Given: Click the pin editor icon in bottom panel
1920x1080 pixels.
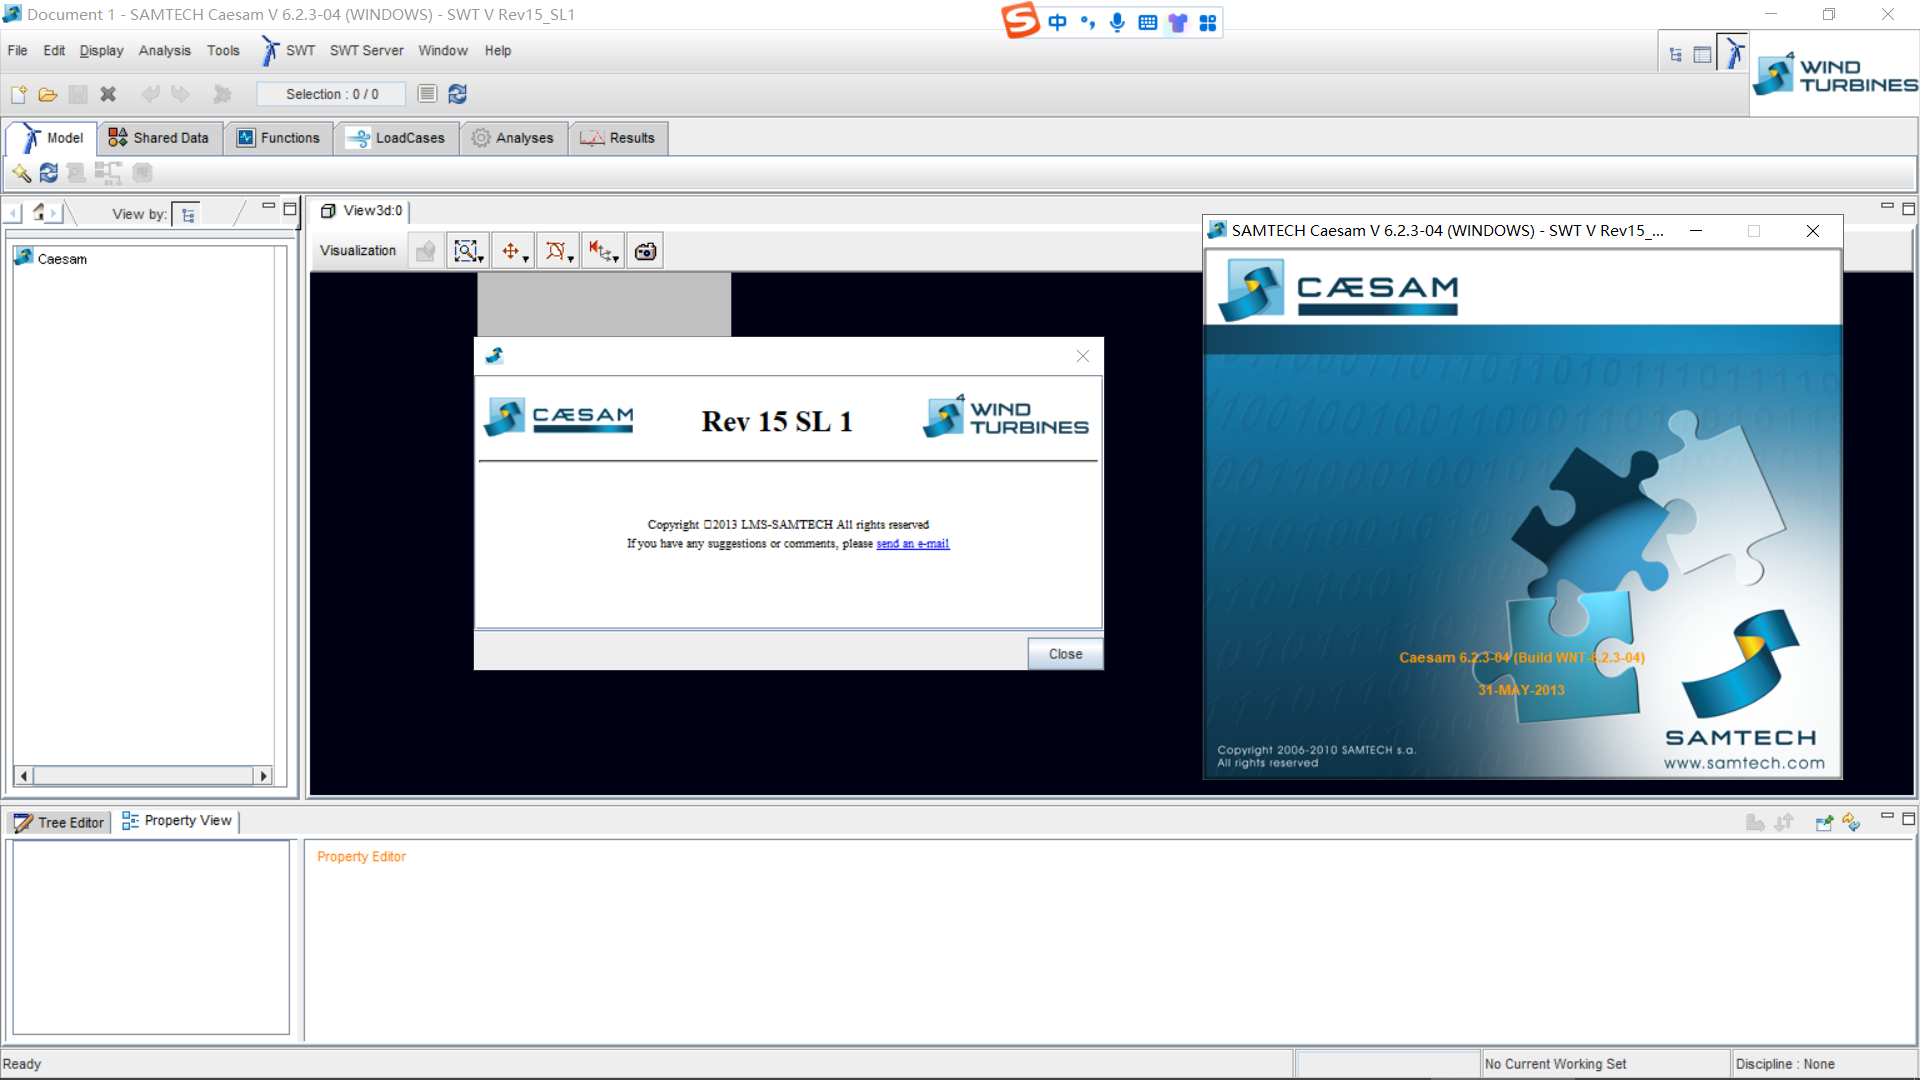Looking at the screenshot, I should click(x=1824, y=822).
